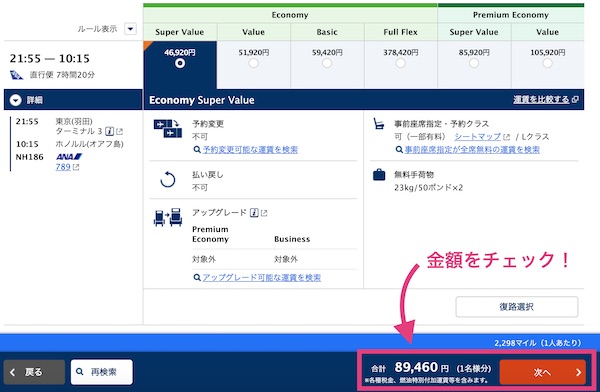This screenshot has height=392, width=600.
Task: Click external icon beside 運賃を比較する
Action: pyautogui.click(x=575, y=100)
